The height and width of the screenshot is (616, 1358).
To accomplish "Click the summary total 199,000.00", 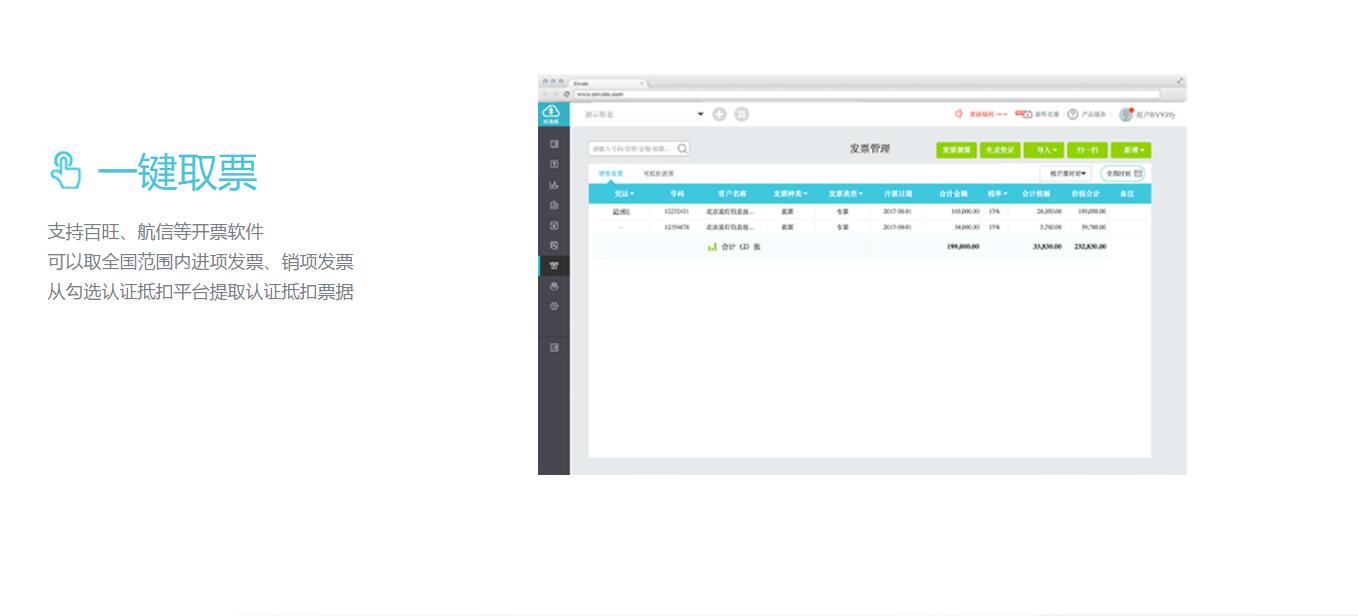I will coord(963,246).
